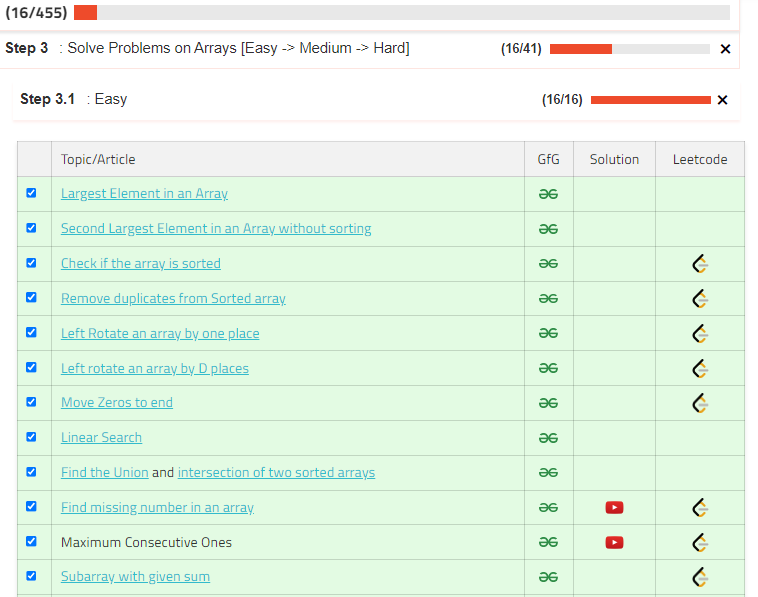The height and width of the screenshot is (597, 758).
Task: Open GfG icon for Maximum Consecutive Ones
Action: 548,542
